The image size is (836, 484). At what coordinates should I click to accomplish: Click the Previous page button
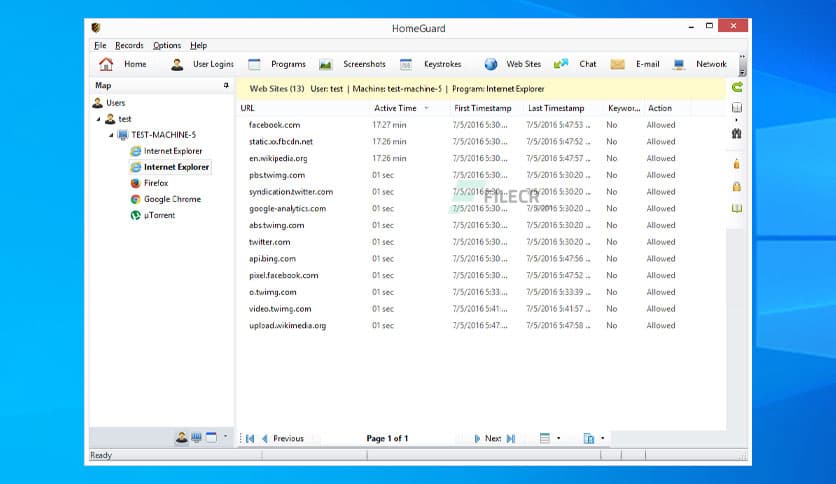pyautogui.click(x=283, y=439)
